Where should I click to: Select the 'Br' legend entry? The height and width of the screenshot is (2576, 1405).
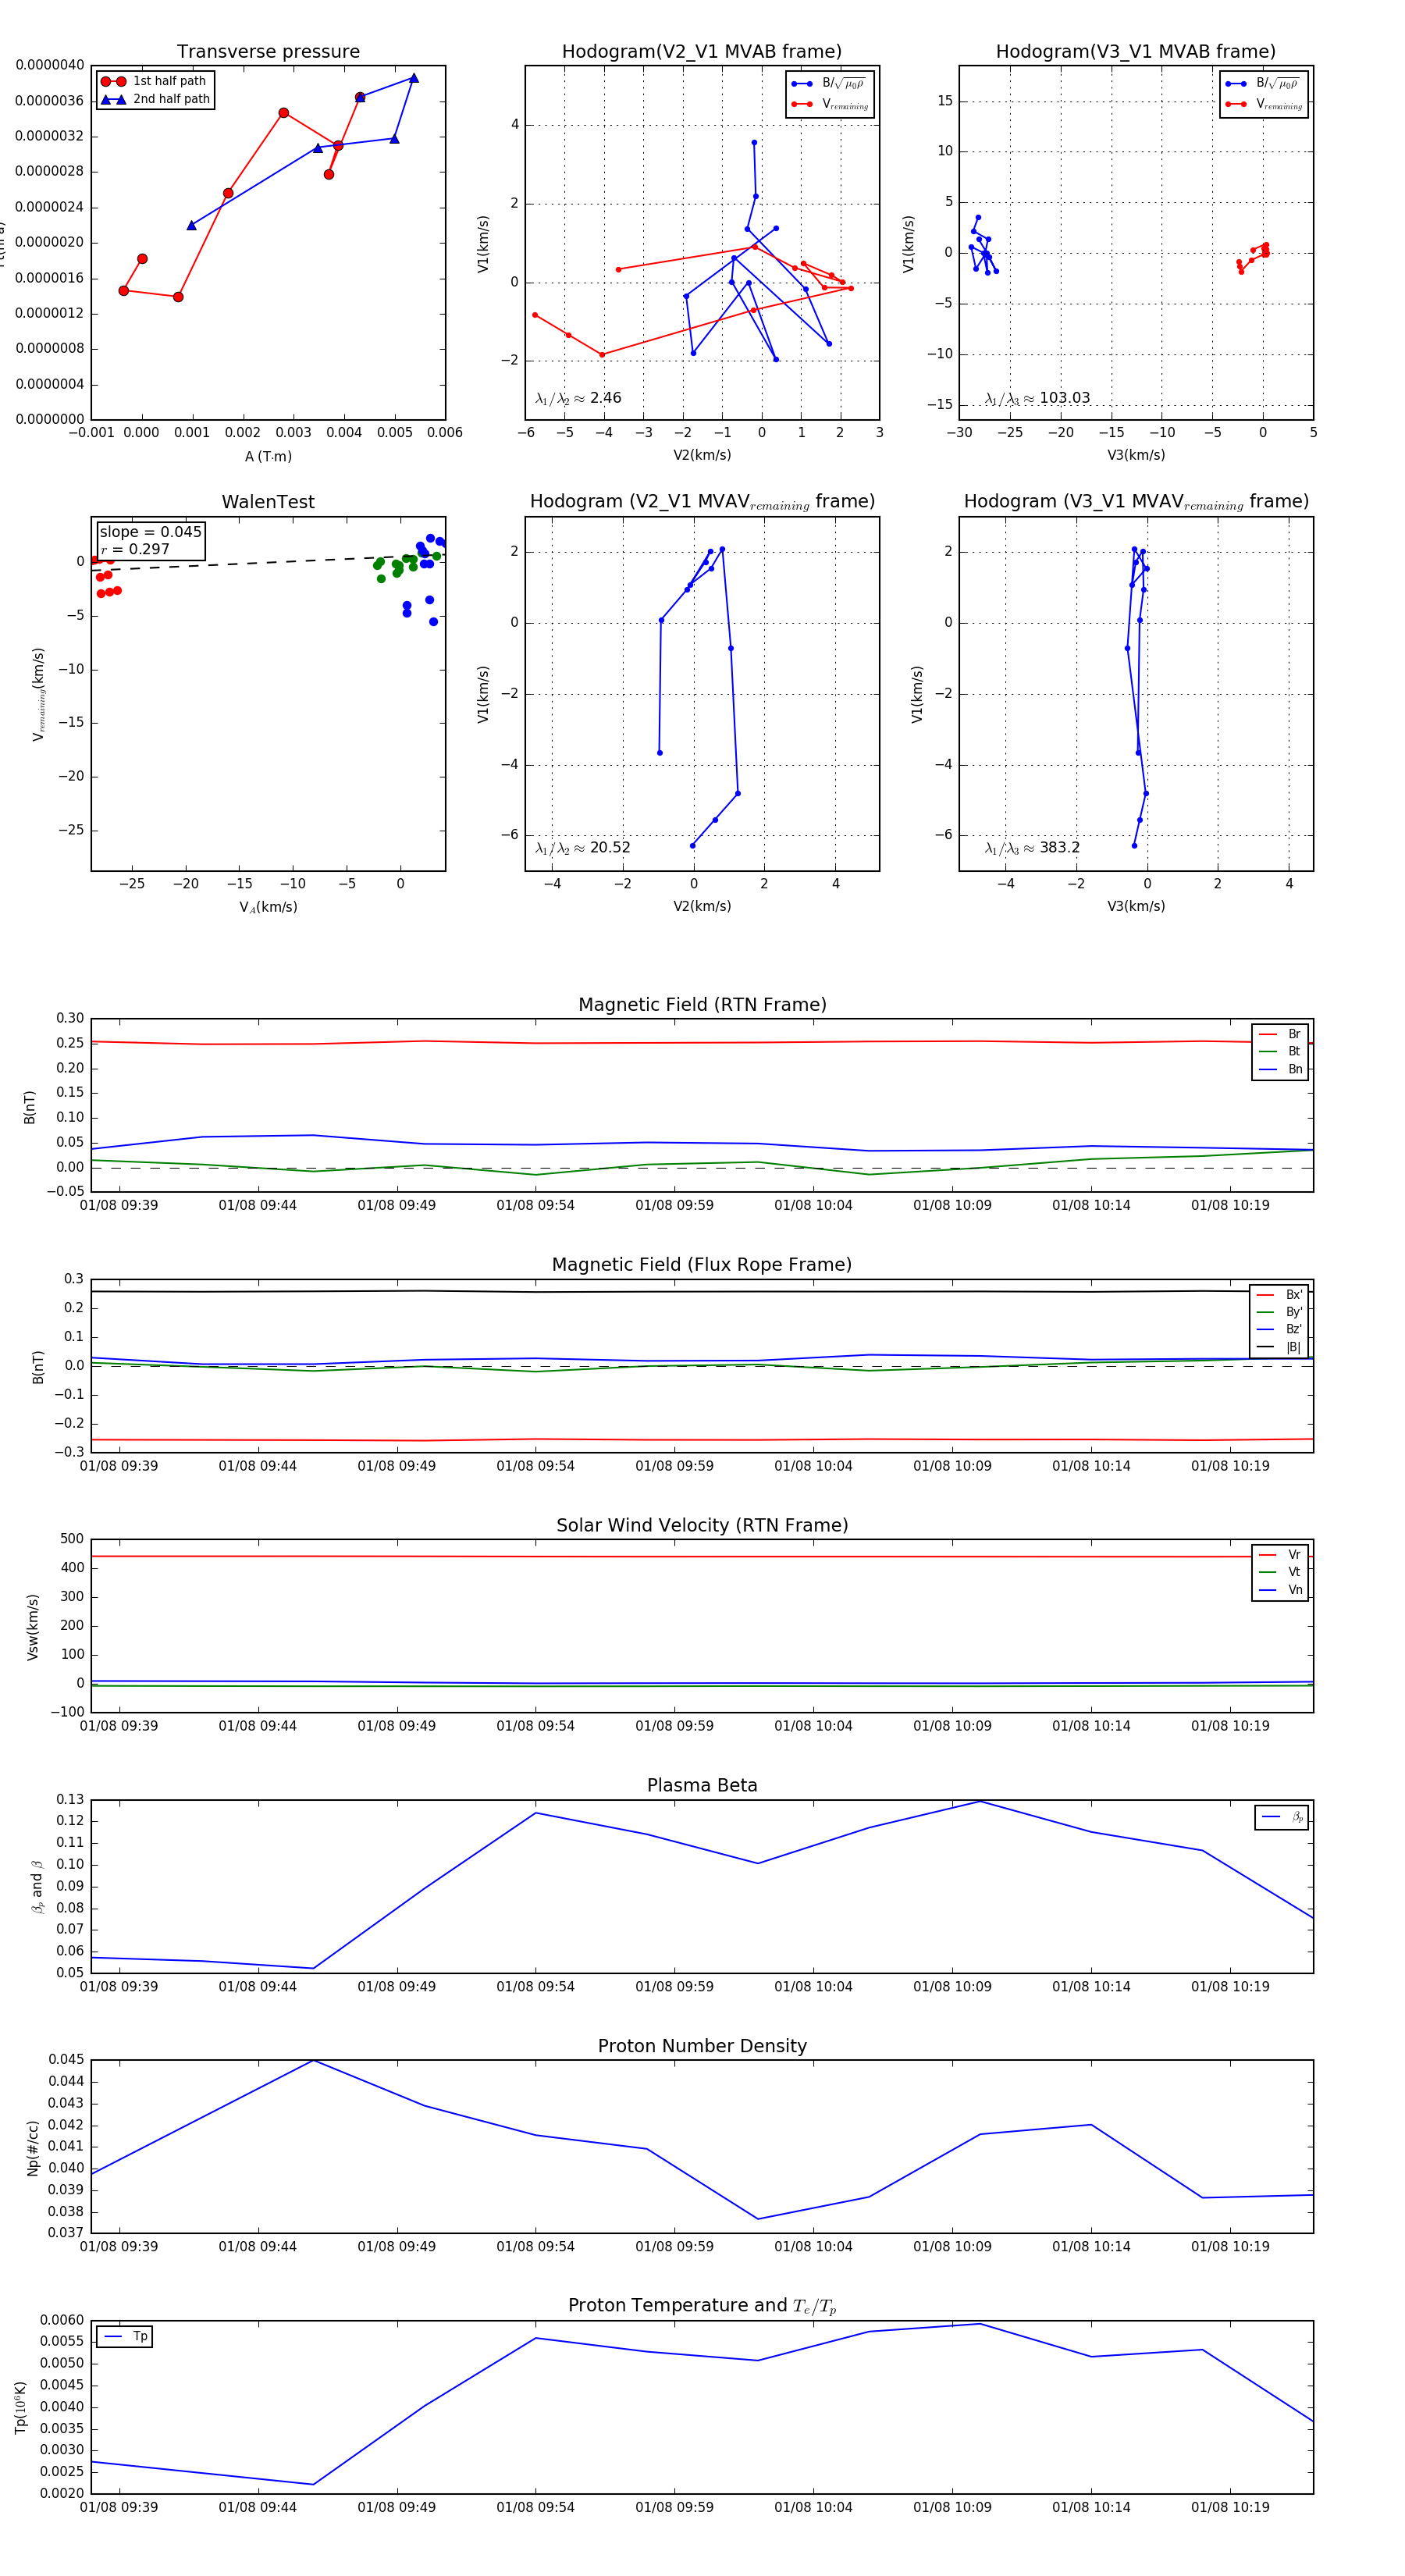(1280, 1034)
